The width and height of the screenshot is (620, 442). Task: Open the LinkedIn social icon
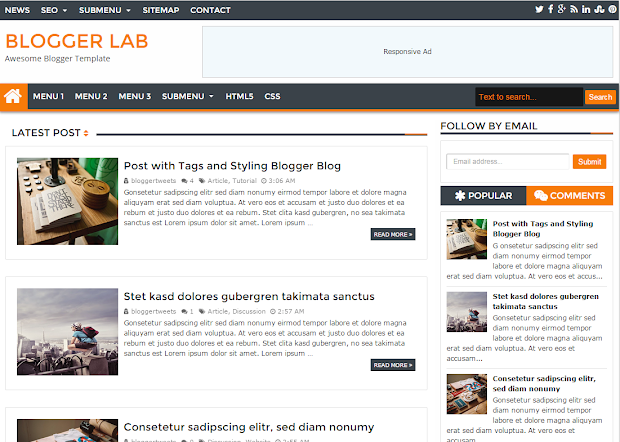pos(586,9)
